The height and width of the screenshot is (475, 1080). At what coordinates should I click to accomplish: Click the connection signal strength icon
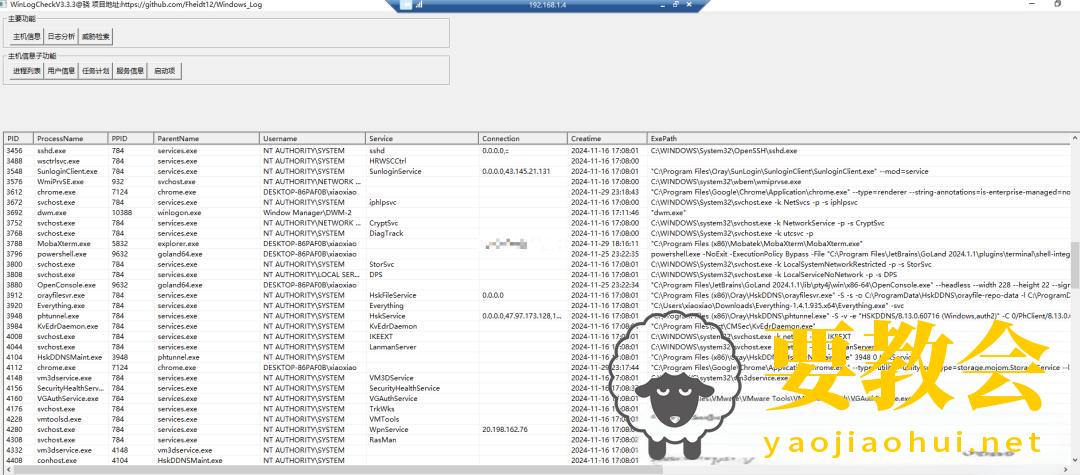(x=419, y=5)
